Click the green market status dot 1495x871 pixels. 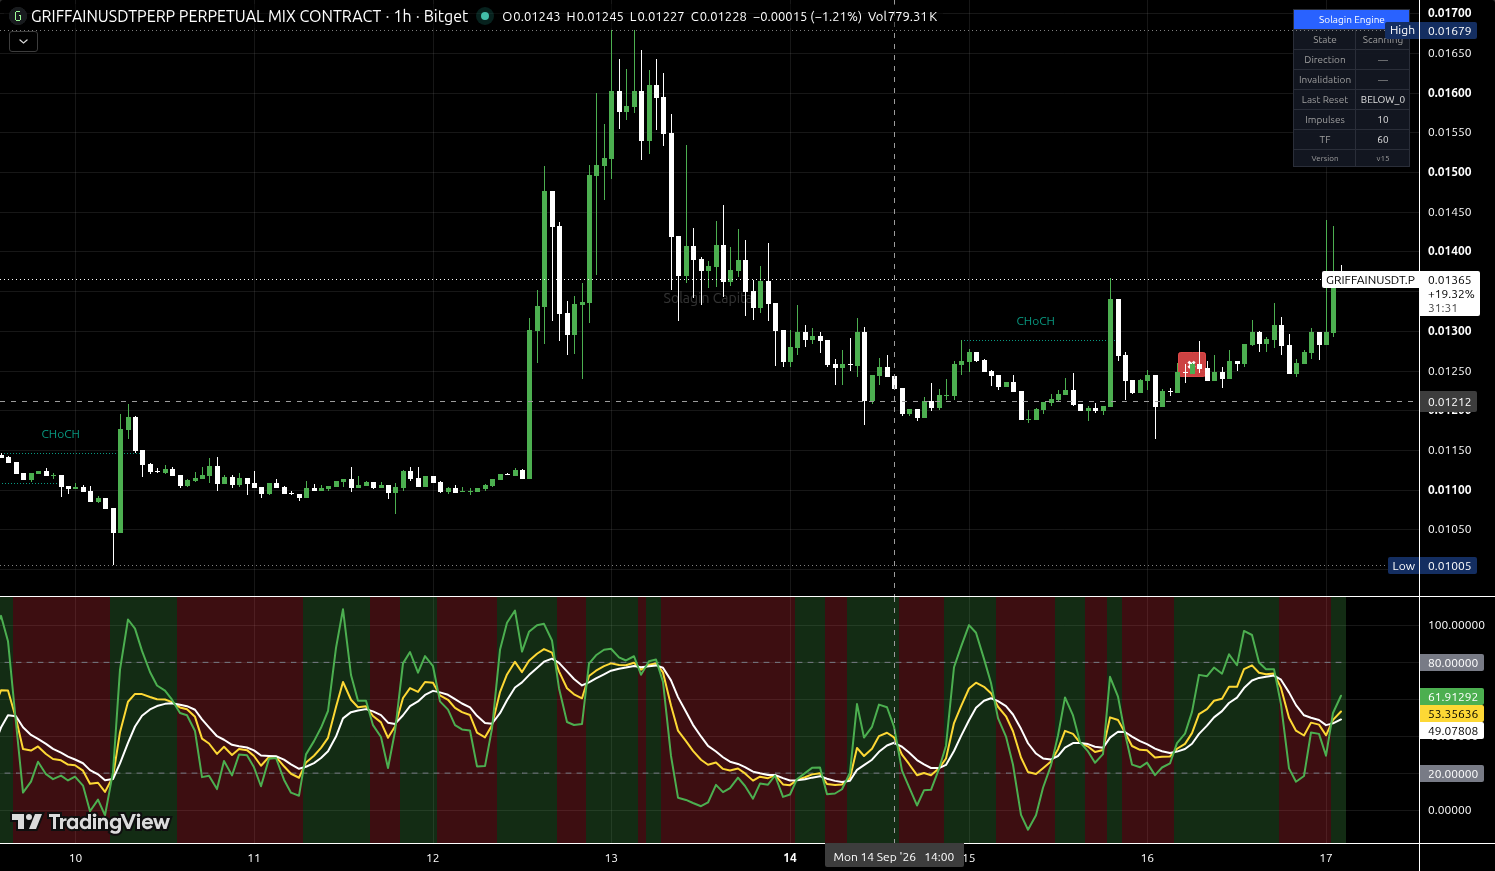[x=484, y=16]
